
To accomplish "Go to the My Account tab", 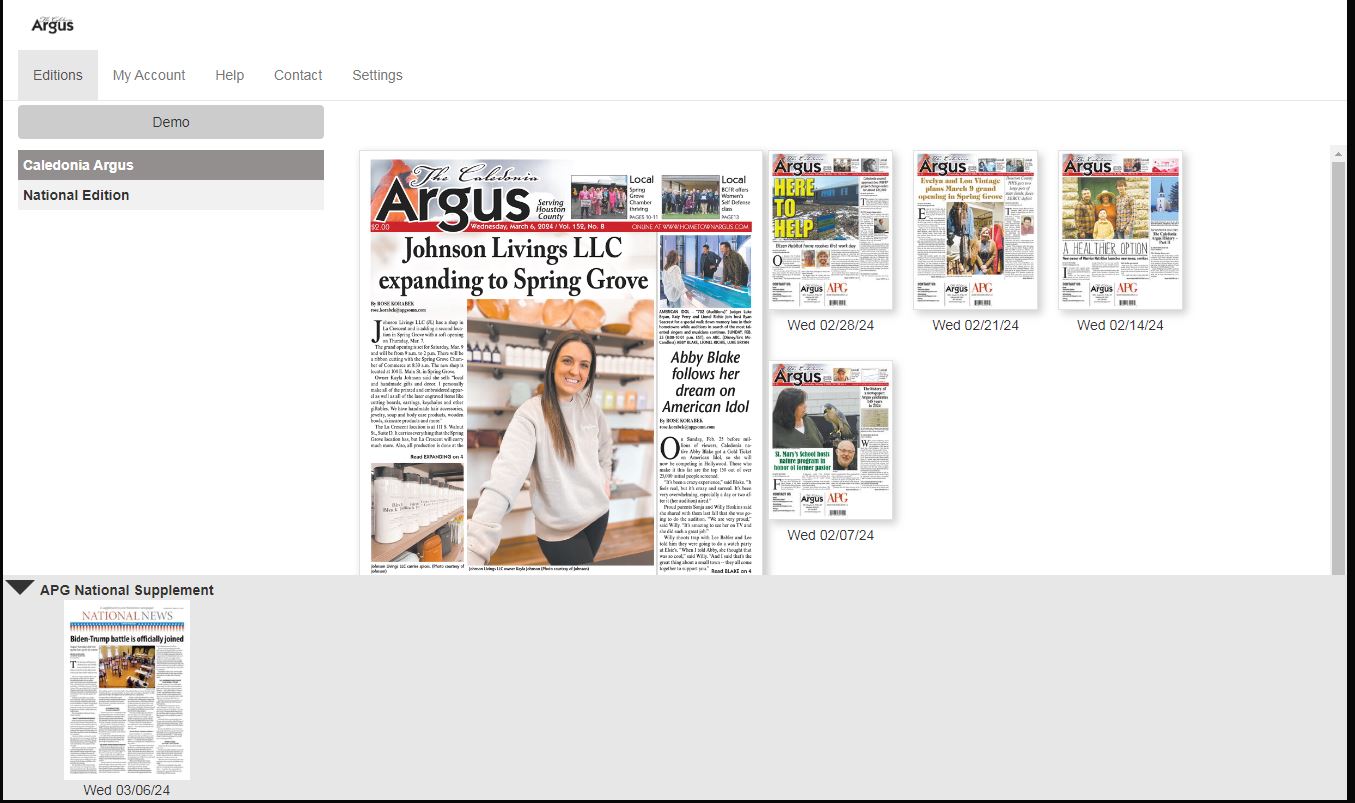I will 149,75.
